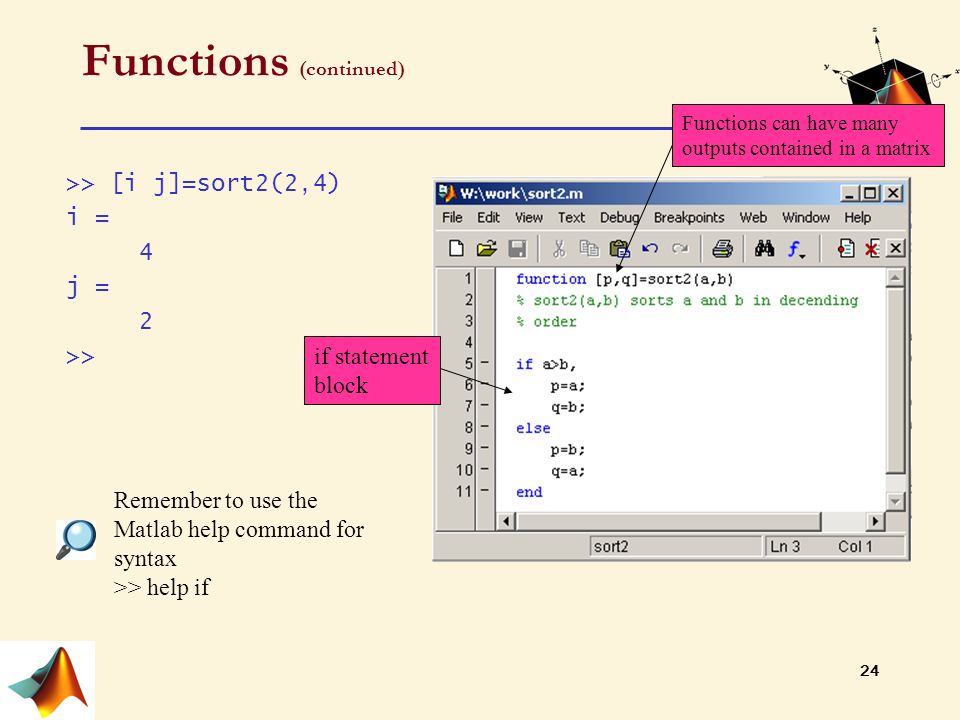Redo the last undone edit

pos(680,249)
